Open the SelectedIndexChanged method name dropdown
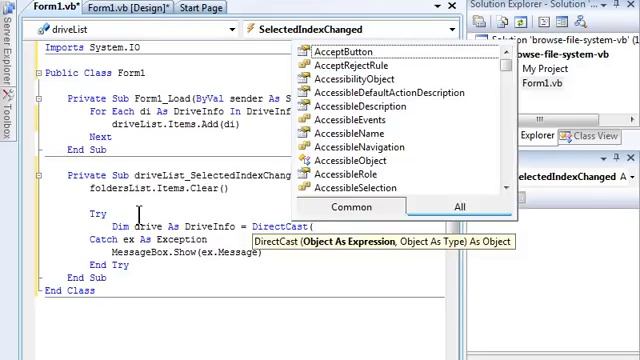This screenshot has height=360, width=640. pos(452,29)
